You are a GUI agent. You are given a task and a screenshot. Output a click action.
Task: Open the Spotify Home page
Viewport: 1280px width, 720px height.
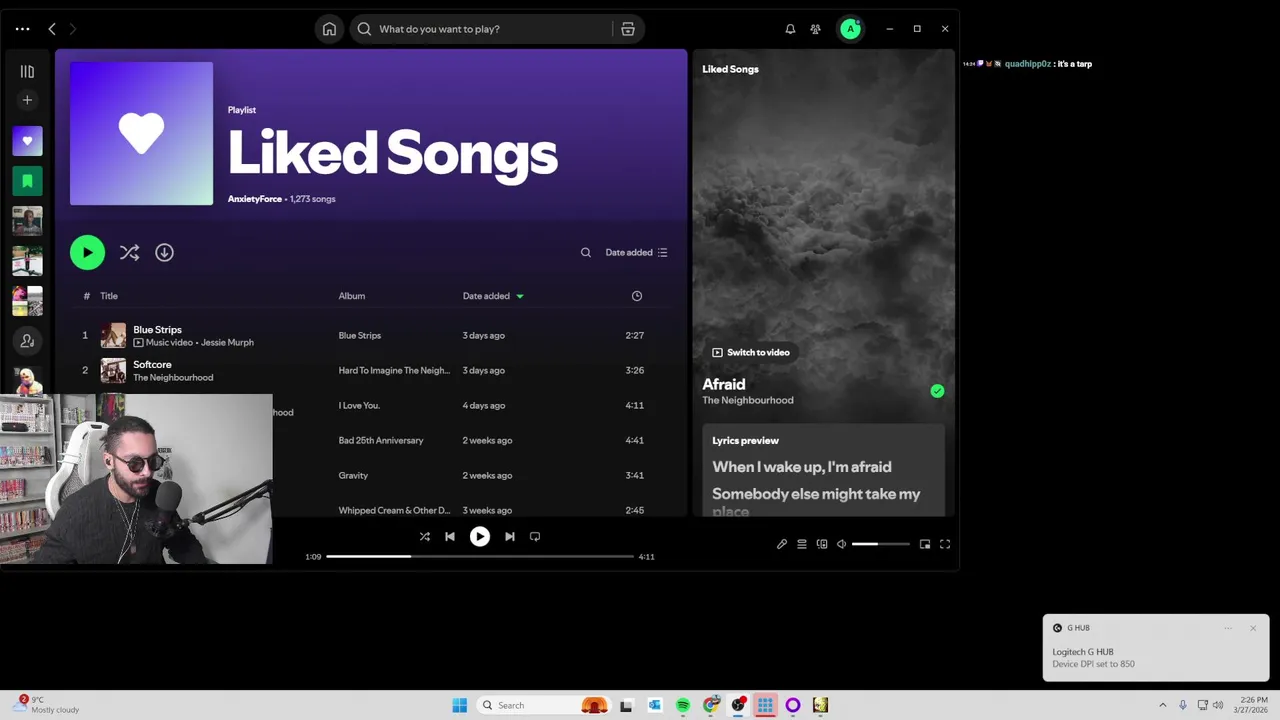(329, 29)
